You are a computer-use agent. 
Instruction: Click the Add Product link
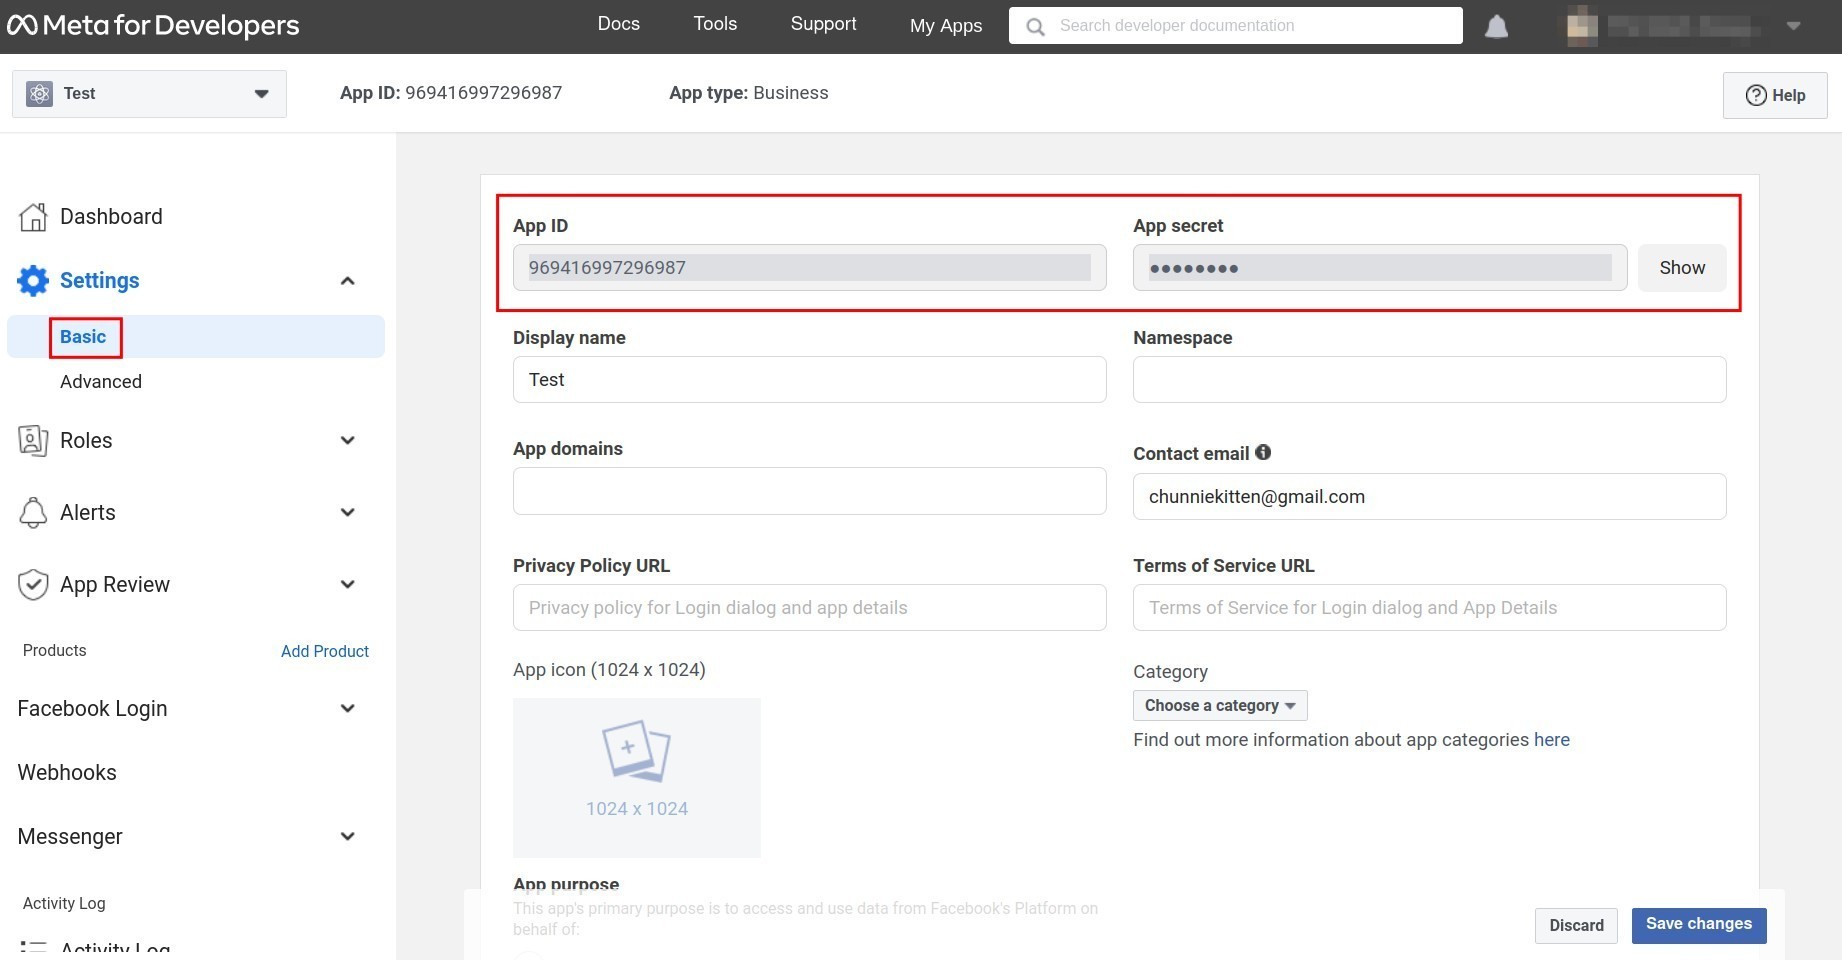tap(325, 652)
